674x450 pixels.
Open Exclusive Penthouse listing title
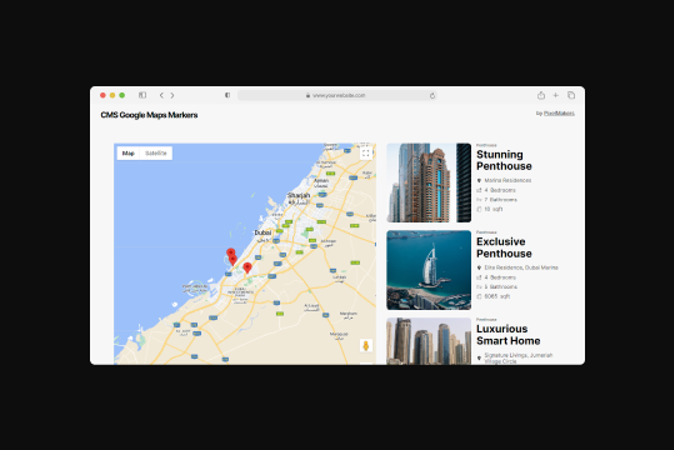tap(504, 248)
